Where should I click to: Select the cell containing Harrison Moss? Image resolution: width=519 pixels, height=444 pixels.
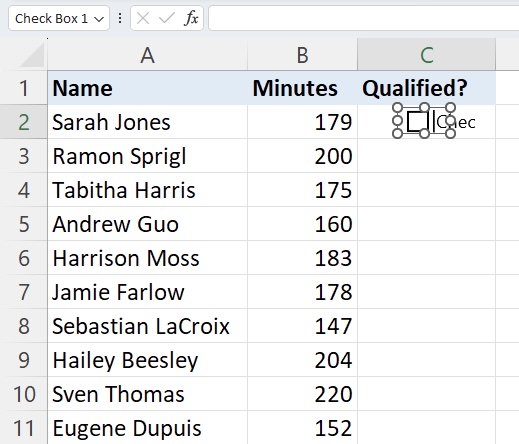tap(148, 258)
